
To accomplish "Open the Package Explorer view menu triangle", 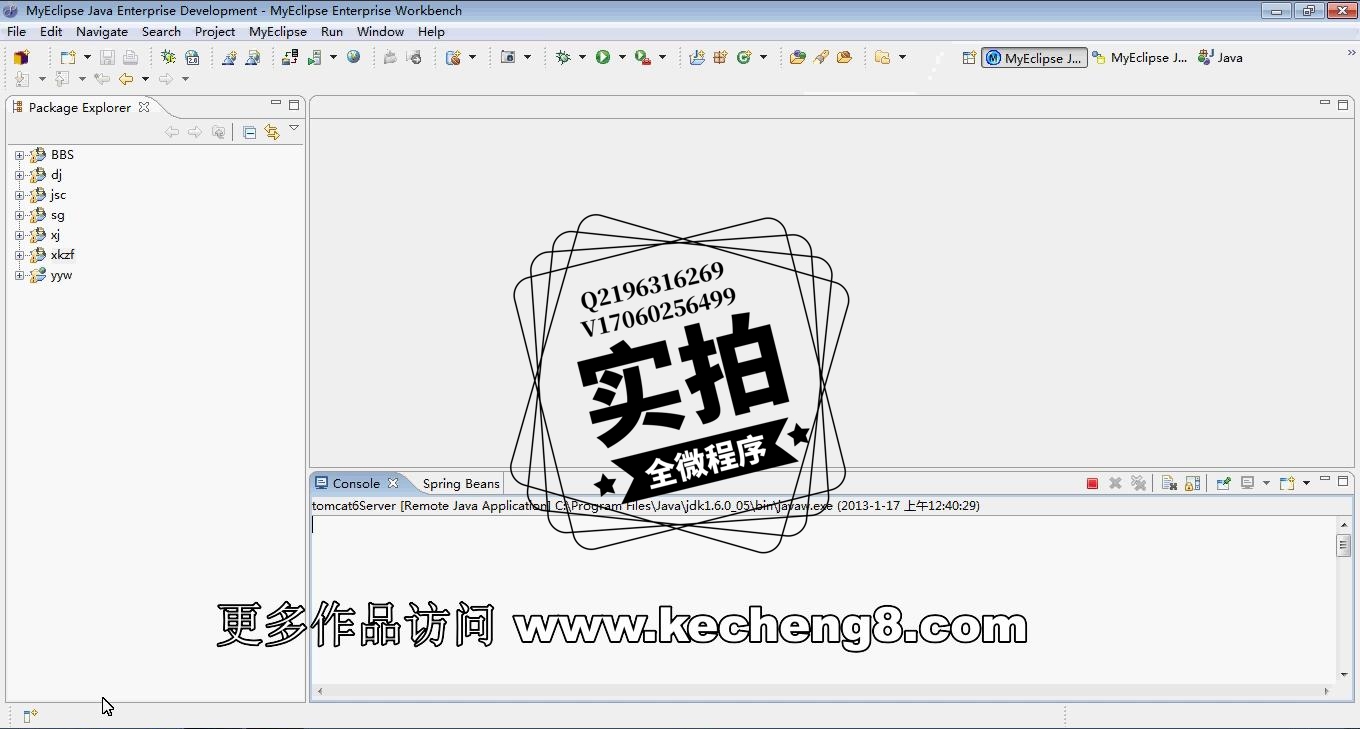I will coord(294,128).
